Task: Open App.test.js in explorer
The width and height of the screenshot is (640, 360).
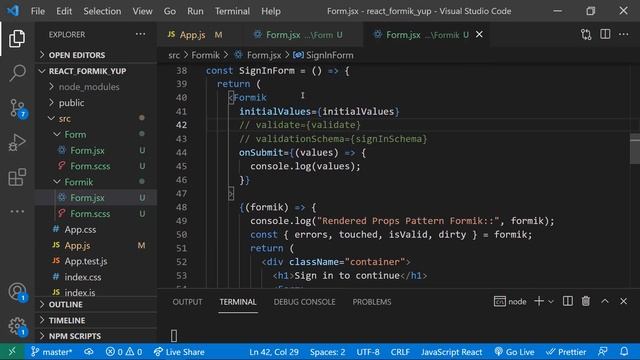Action: click(x=96, y=261)
